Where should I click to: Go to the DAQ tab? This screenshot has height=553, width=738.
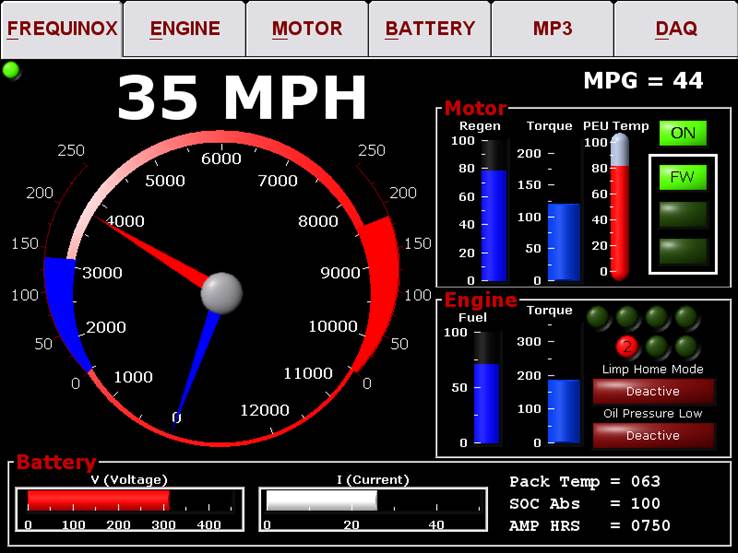(676, 29)
